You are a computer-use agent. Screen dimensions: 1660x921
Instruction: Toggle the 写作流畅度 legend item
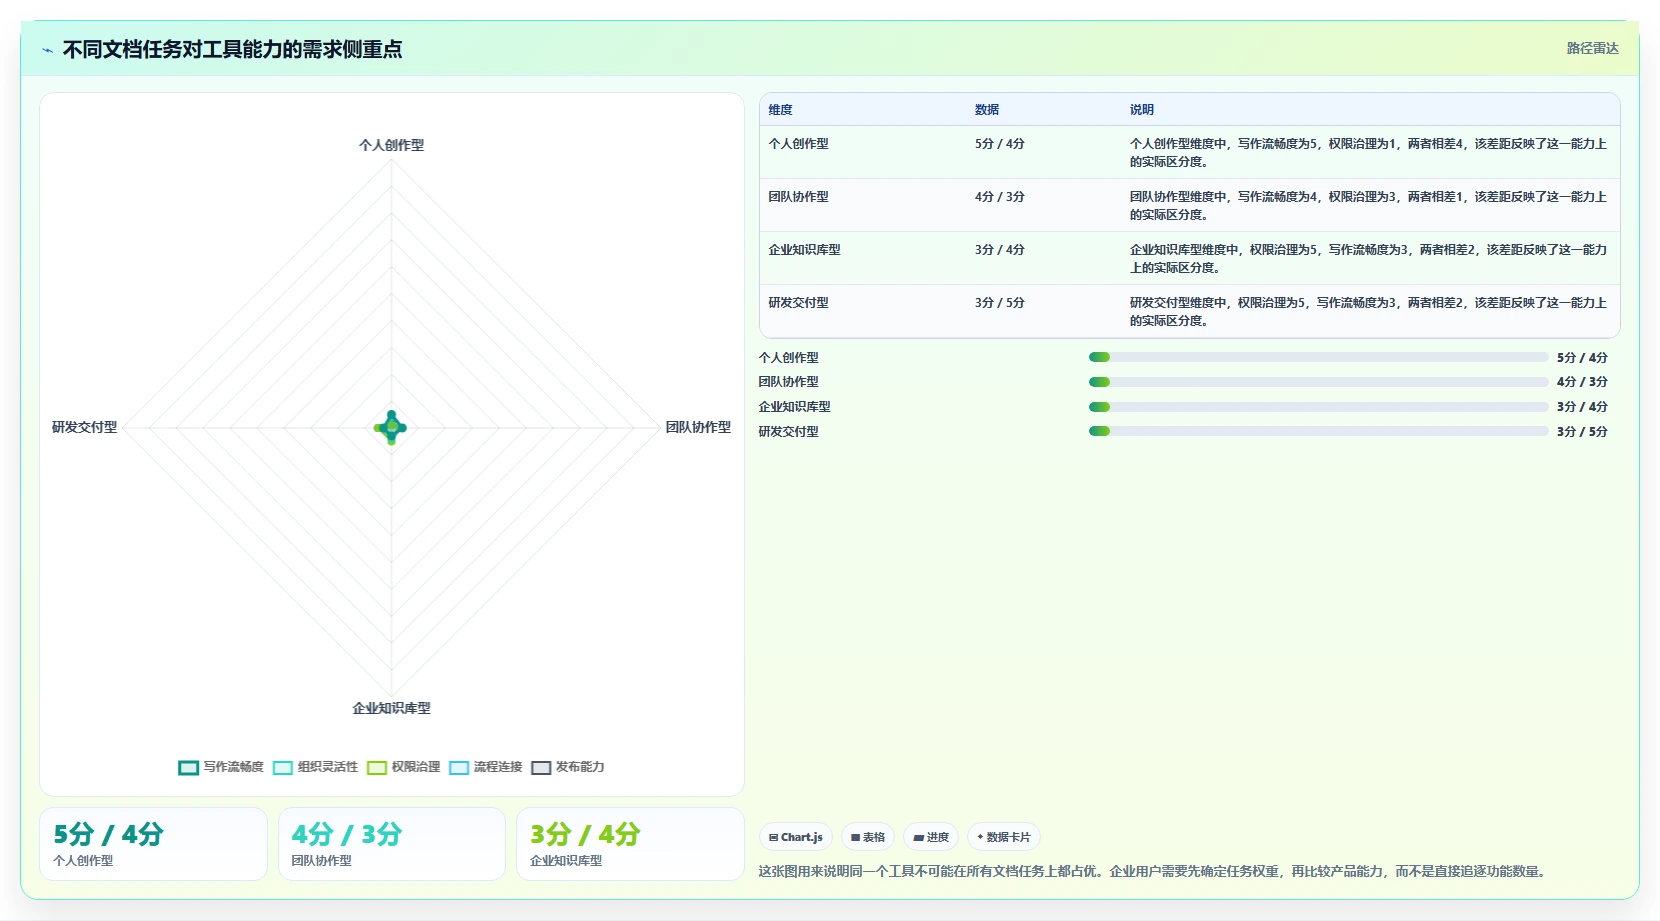click(x=221, y=767)
